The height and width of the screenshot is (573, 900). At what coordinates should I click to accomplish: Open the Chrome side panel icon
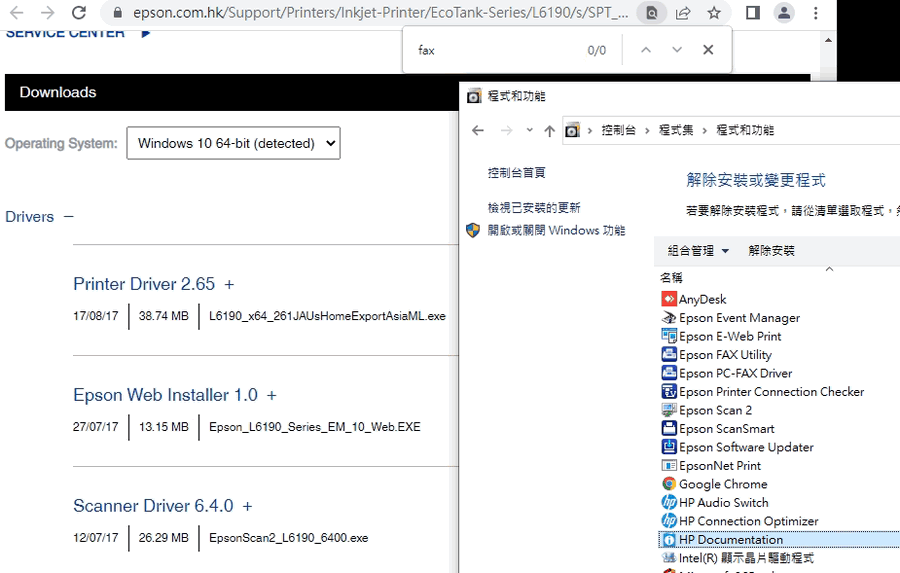(753, 13)
